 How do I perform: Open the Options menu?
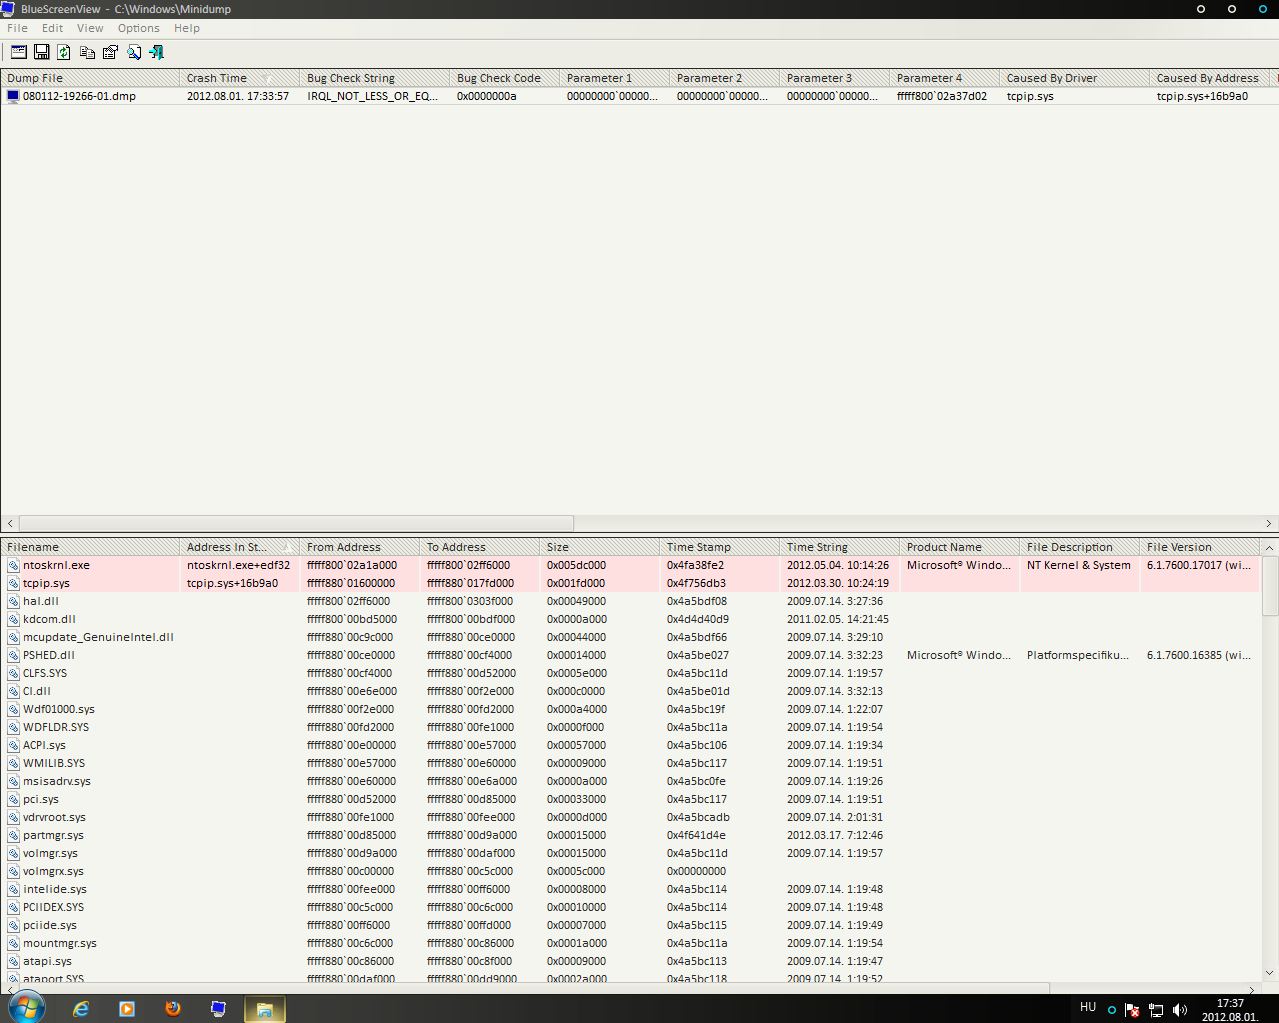pos(138,28)
